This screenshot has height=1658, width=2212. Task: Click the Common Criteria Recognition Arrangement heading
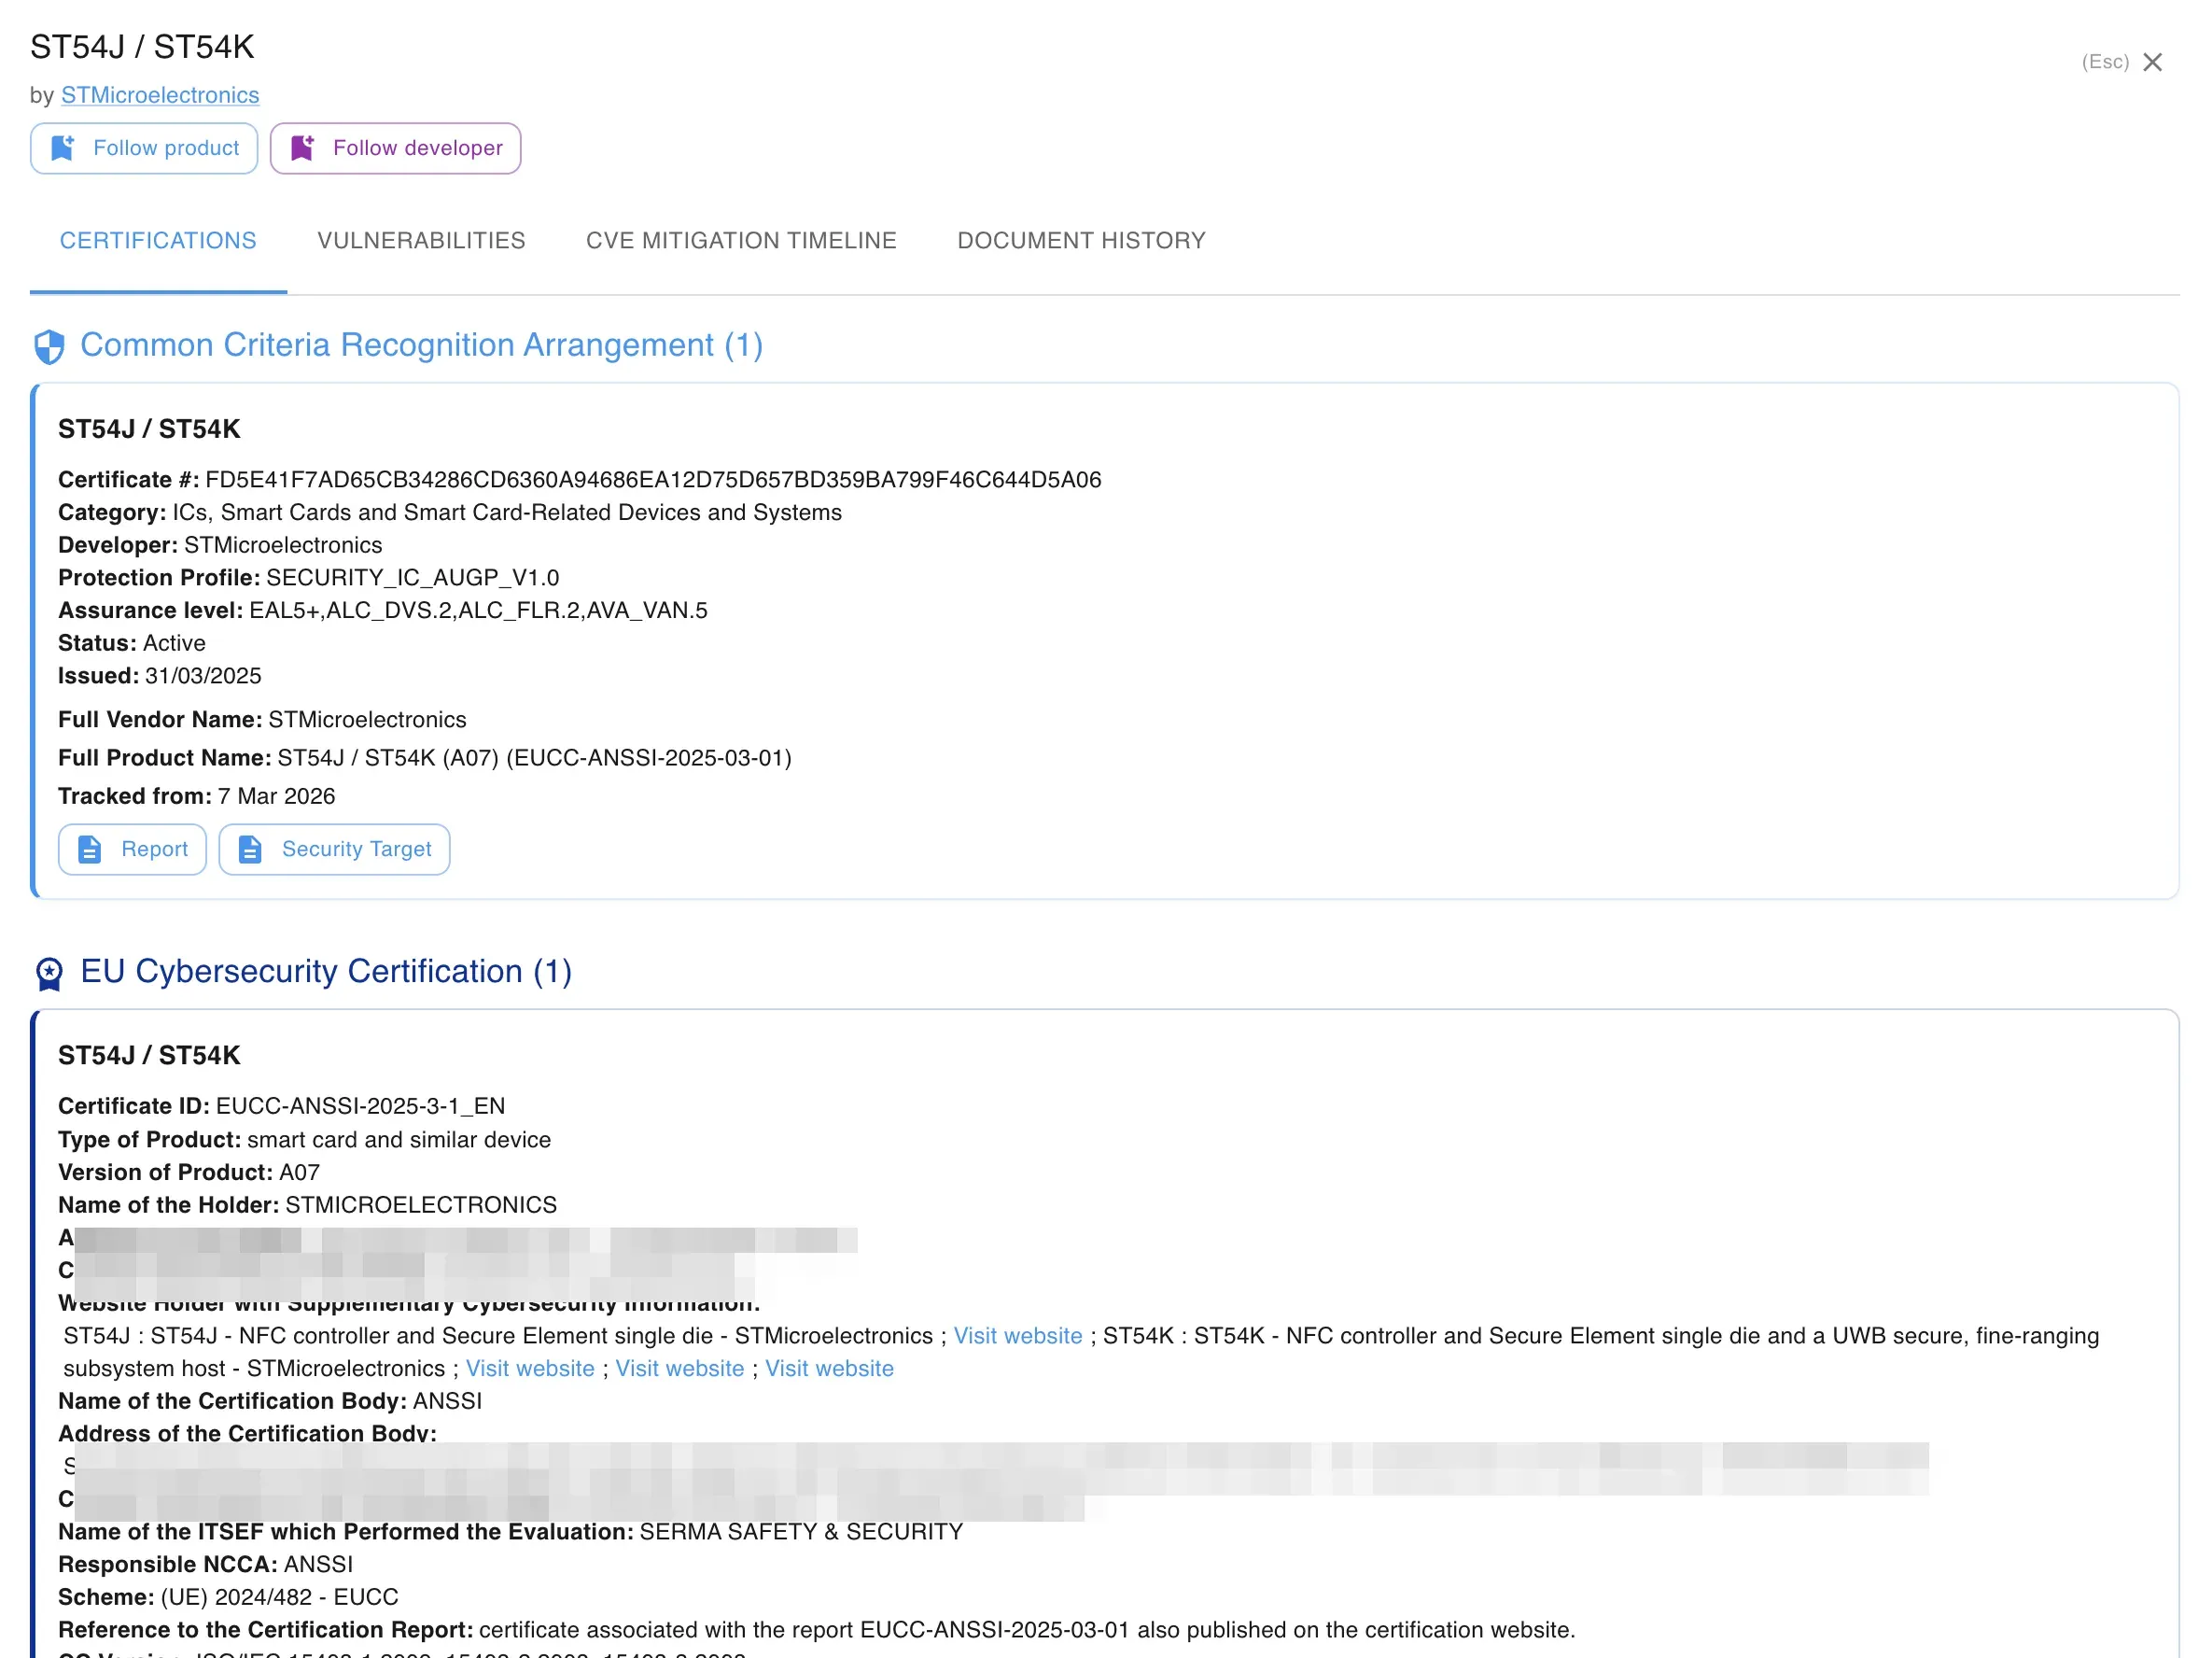coord(421,345)
